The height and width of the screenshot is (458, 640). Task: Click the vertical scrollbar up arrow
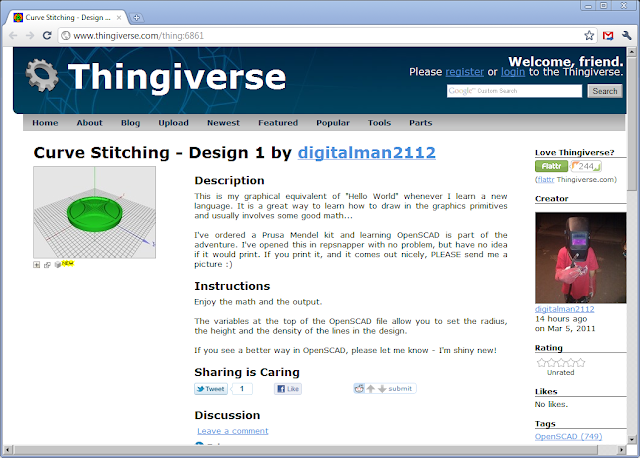click(631, 52)
